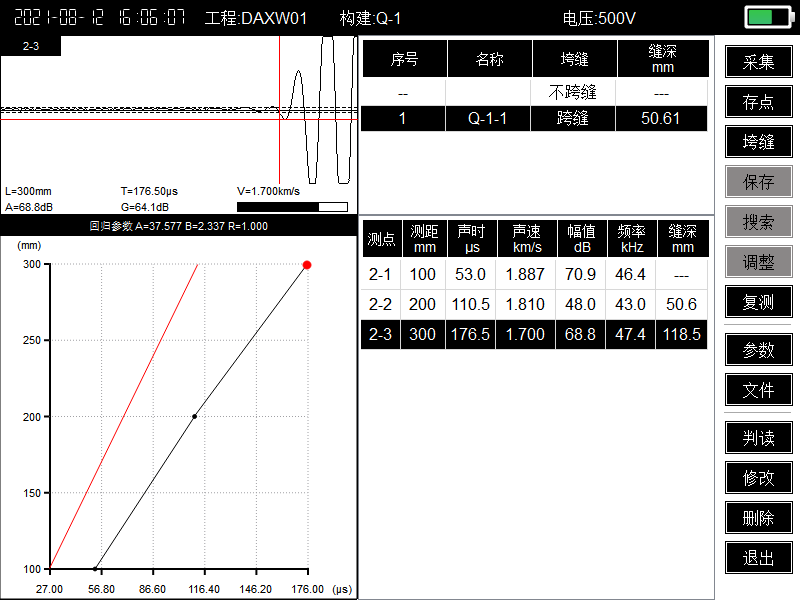Select the 不跨缝 row cell

tap(572, 92)
